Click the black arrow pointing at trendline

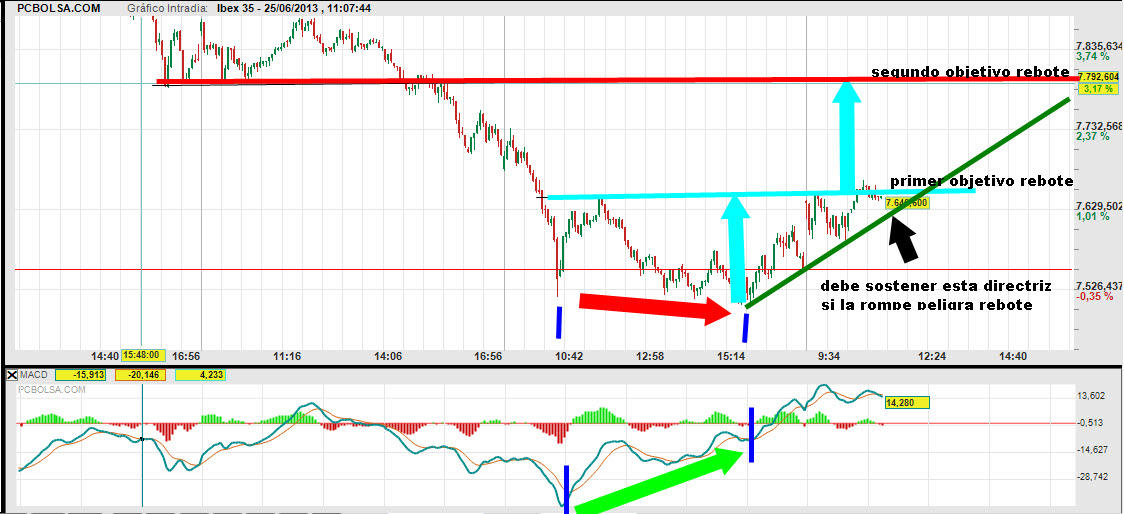click(x=903, y=238)
